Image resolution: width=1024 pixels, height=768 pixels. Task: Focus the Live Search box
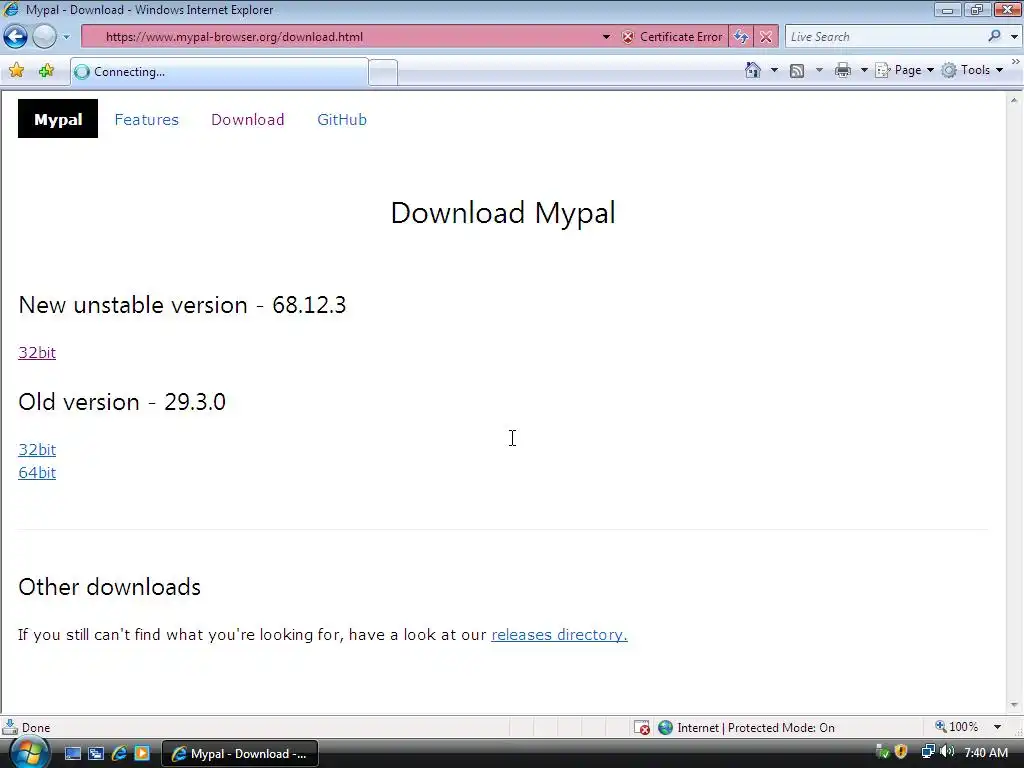[x=885, y=37]
